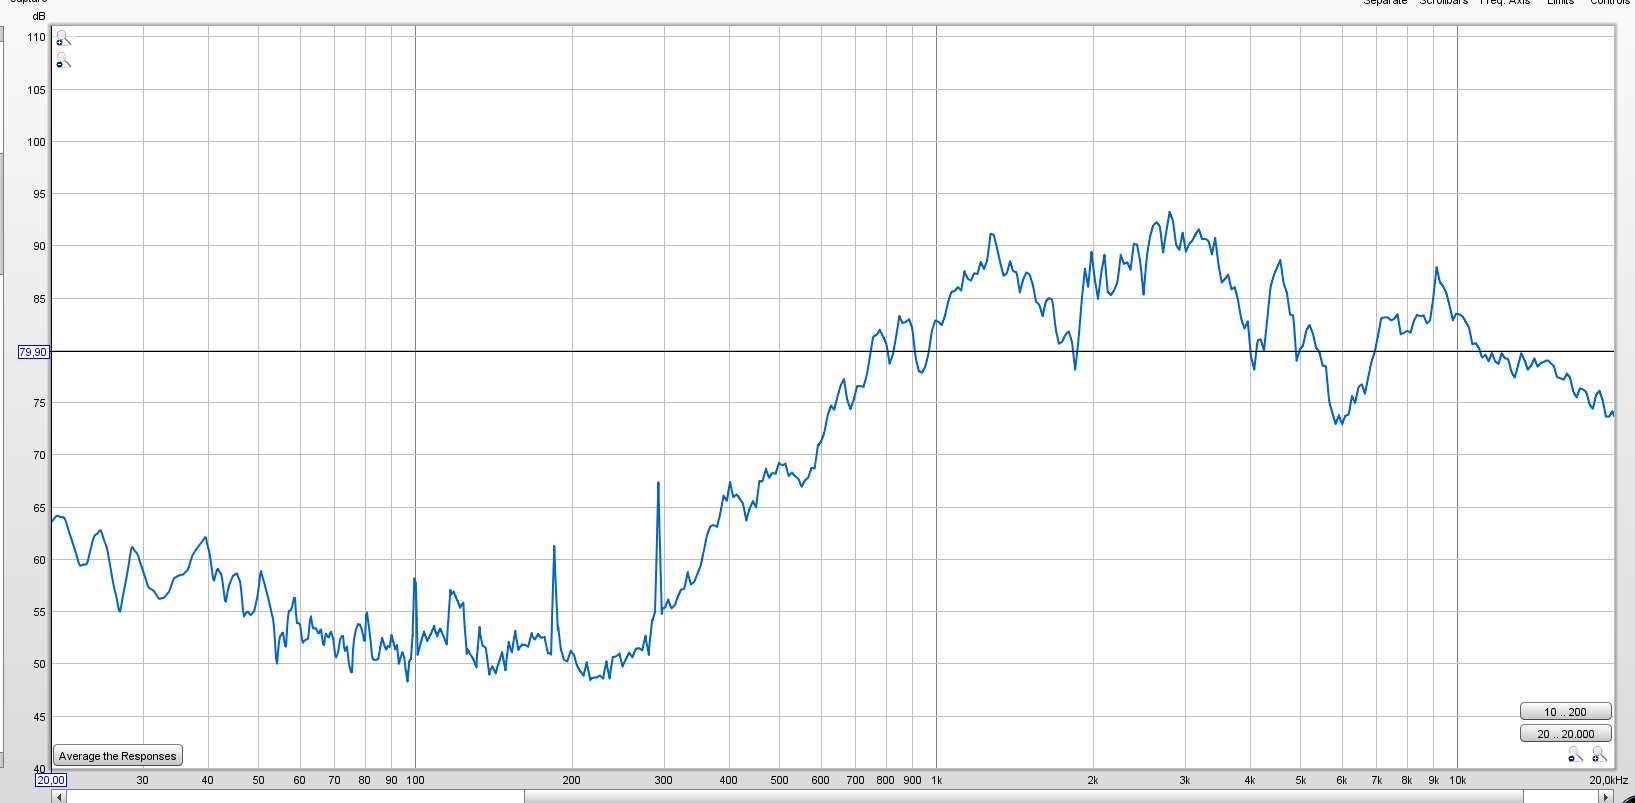Click the horizontal zoom-in magnifier near 20 .. 20.000
The height and width of the screenshot is (803, 1635).
tap(1599, 755)
